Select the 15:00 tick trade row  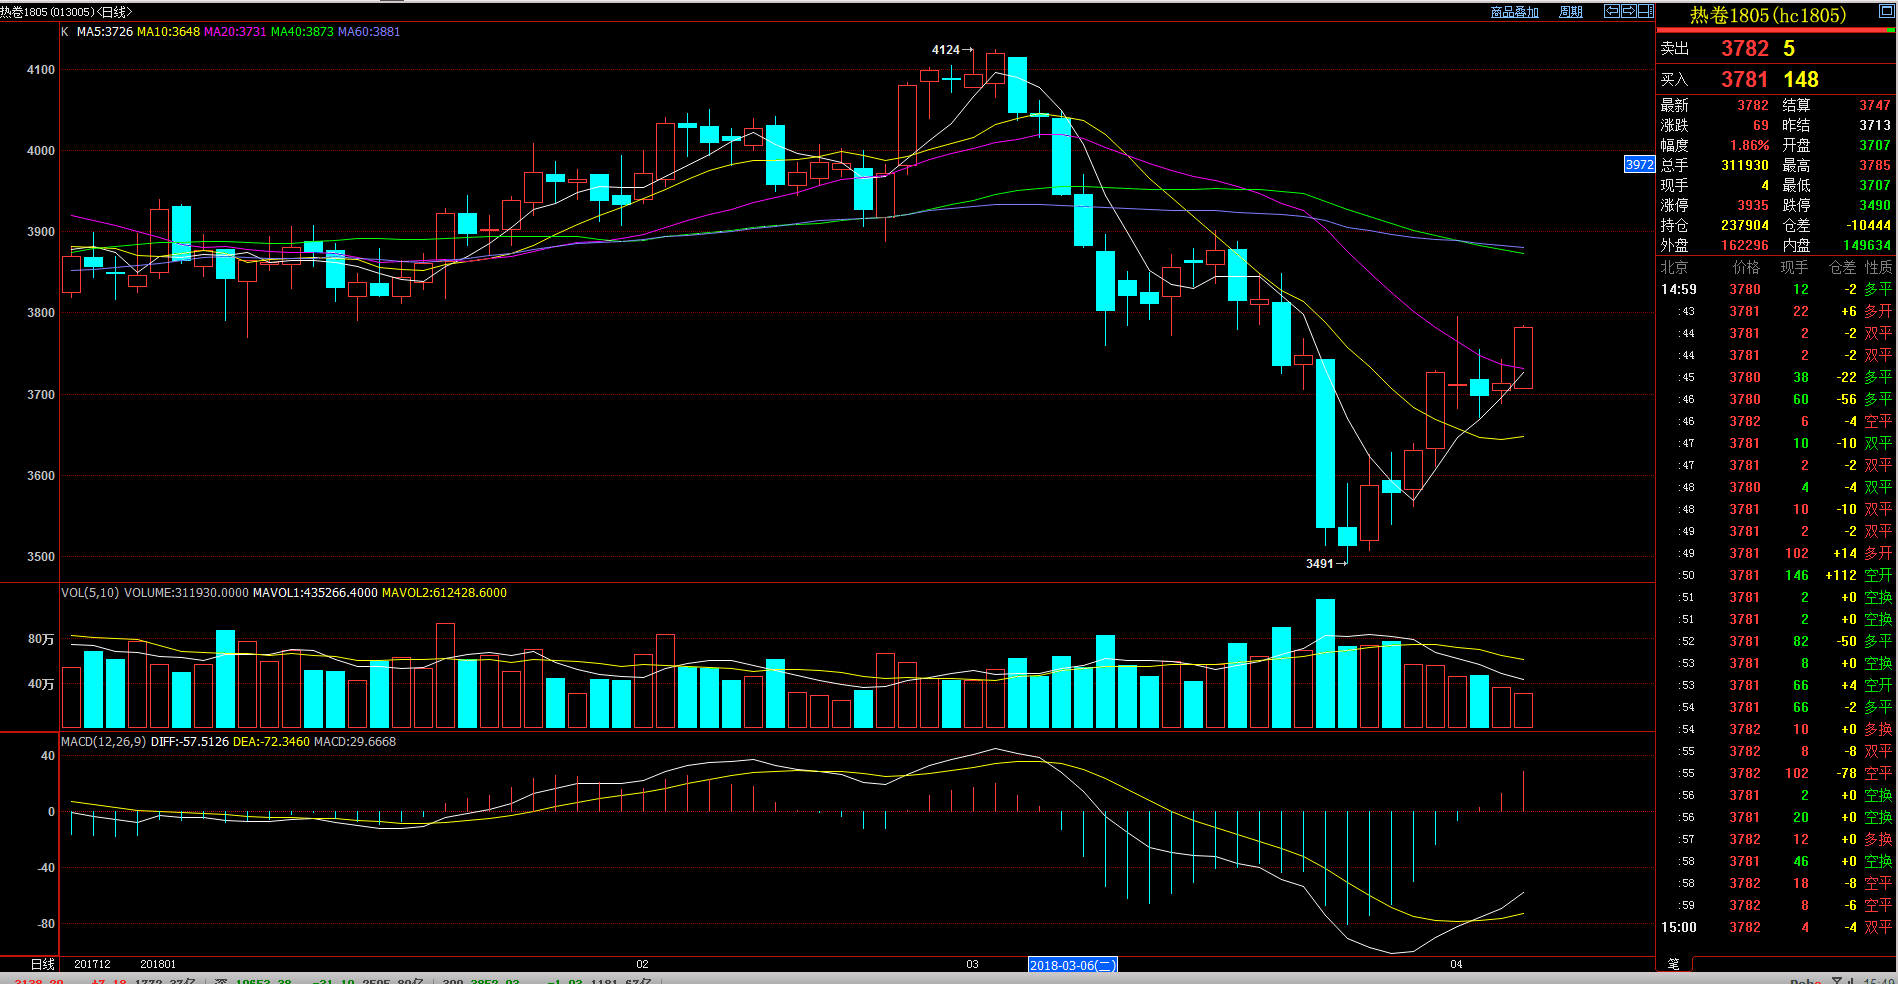click(1775, 927)
